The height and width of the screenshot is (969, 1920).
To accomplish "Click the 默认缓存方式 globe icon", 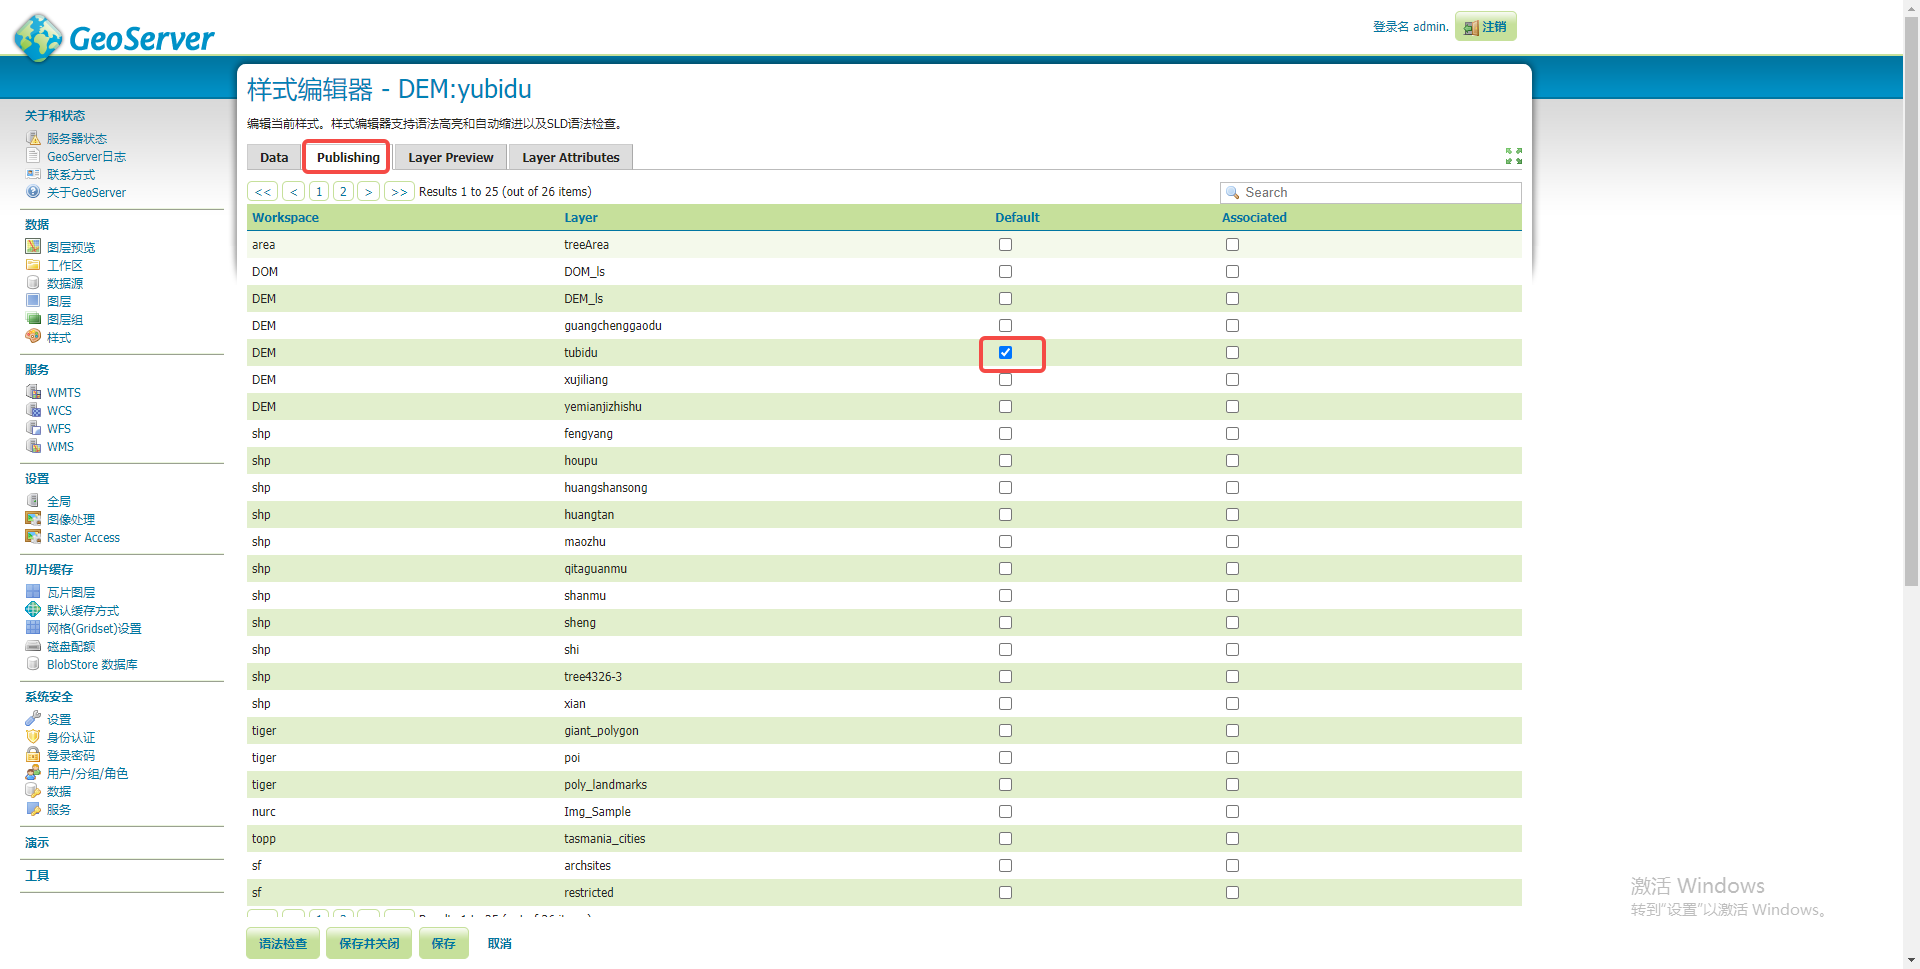I will (x=33, y=610).
